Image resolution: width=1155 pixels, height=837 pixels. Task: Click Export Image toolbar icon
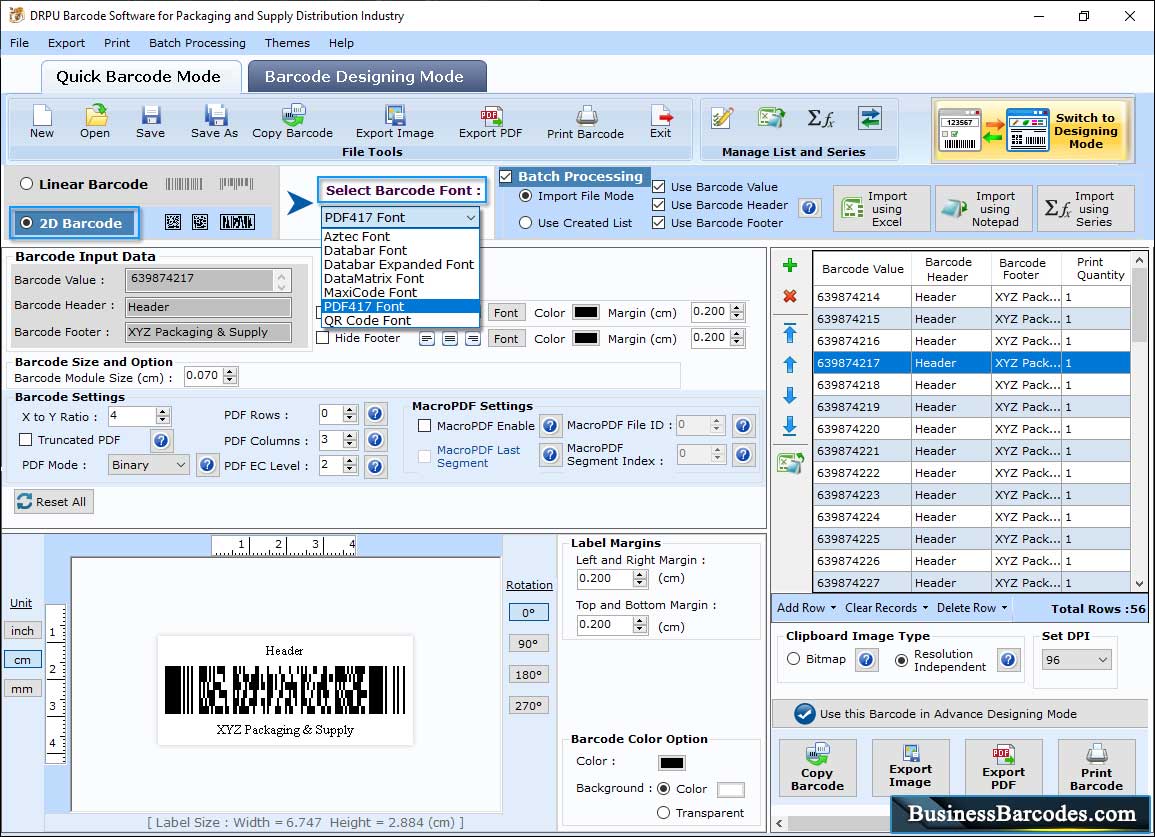(x=395, y=122)
